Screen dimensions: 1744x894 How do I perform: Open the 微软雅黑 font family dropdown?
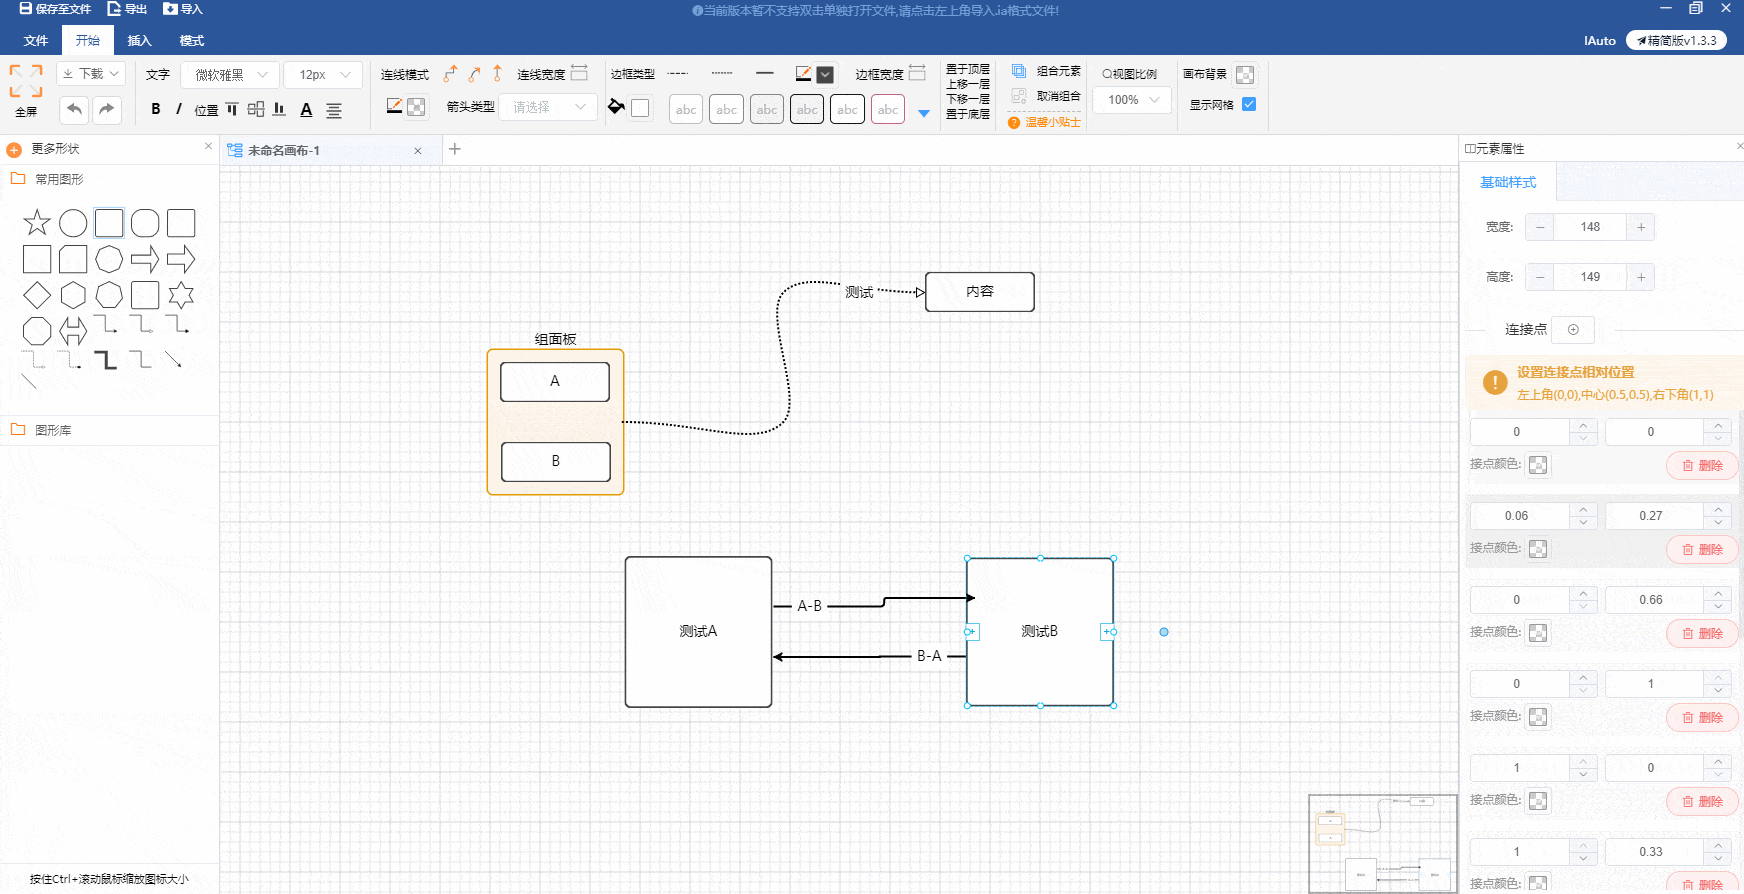coord(231,75)
